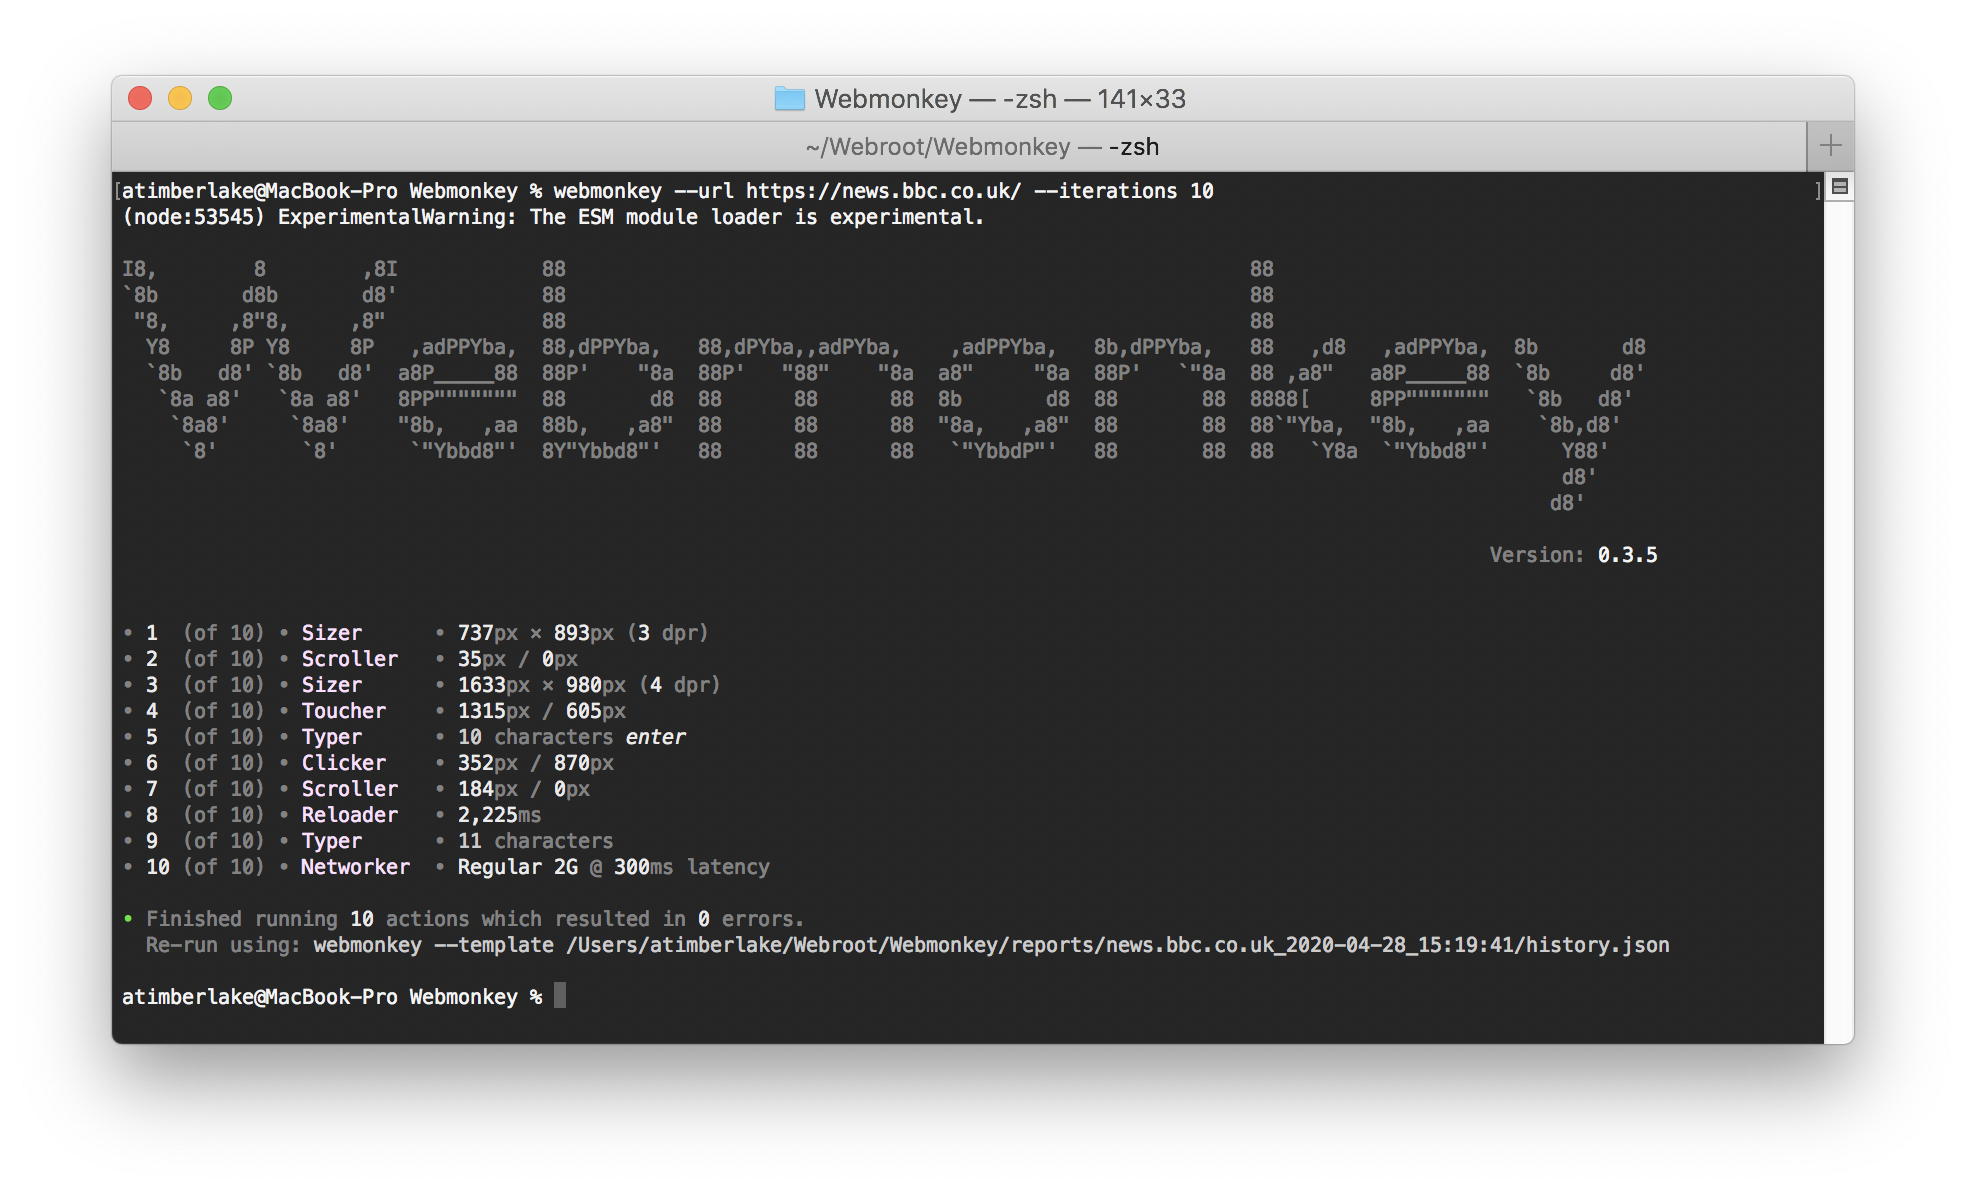The height and width of the screenshot is (1192, 1966).
Task: Click the history.json template file path
Action: pos(1117,945)
